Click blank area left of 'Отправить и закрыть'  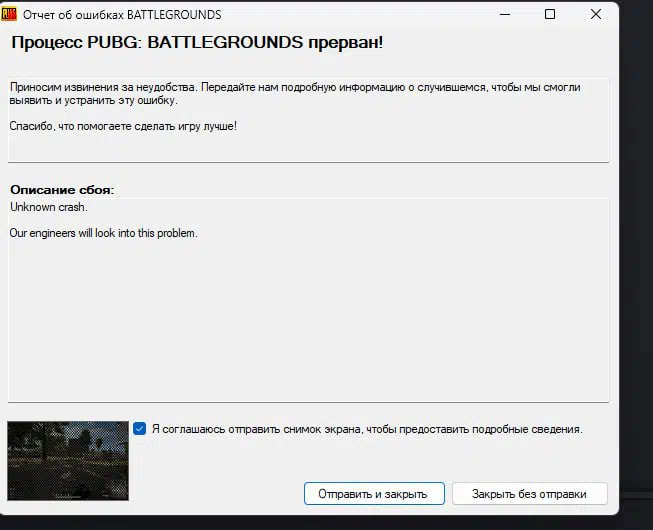click(x=215, y=493)
